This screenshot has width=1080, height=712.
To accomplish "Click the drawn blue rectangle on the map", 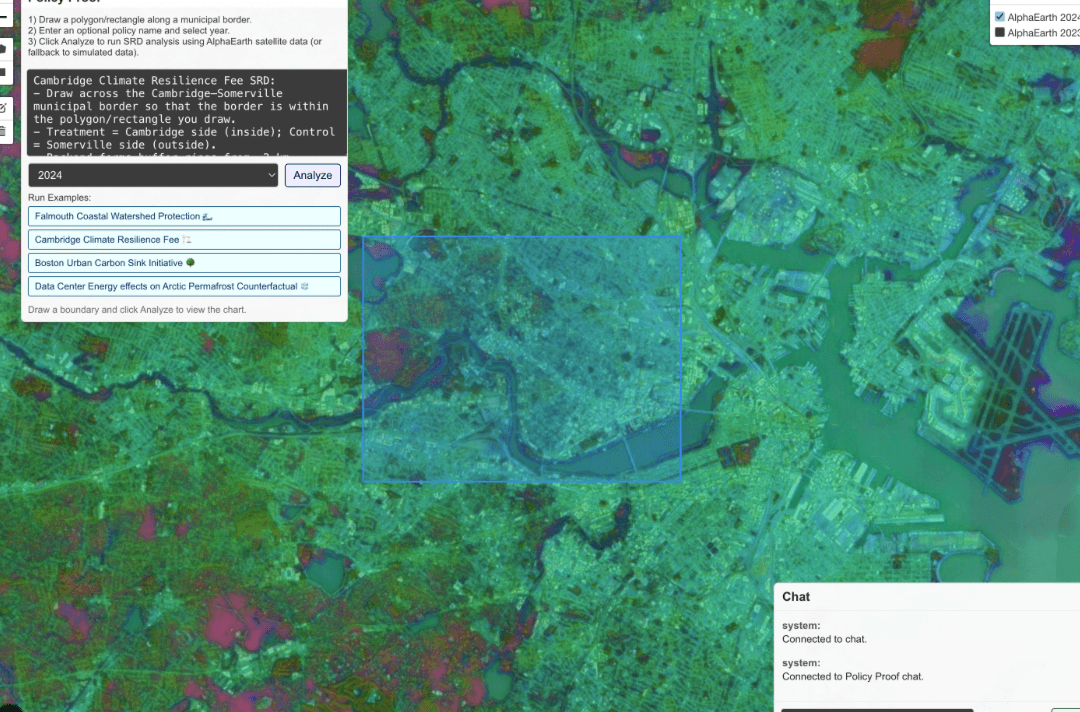I will [x=521, y=359].
